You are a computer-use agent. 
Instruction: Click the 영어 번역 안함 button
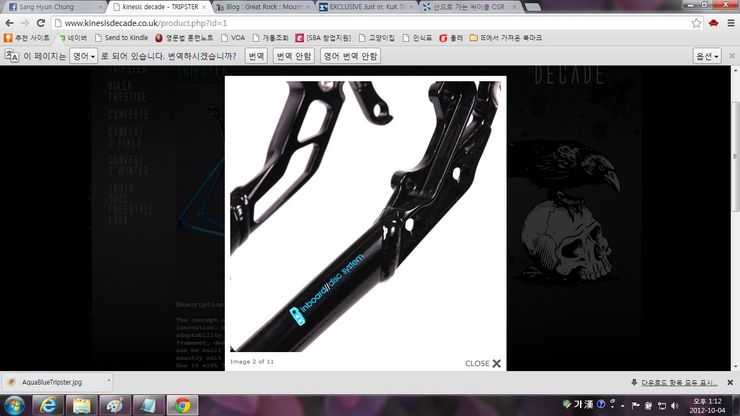pyautogui.click(x=350, y=56)
